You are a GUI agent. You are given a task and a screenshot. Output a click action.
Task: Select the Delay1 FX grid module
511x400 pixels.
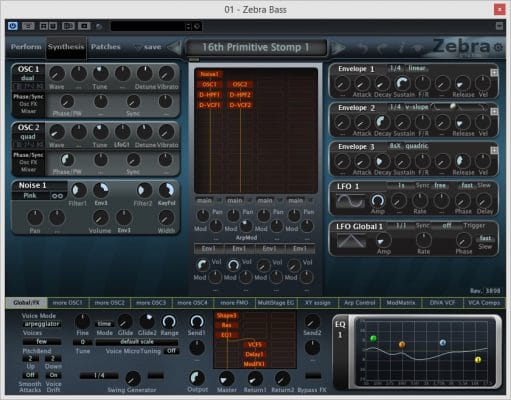[255, 354]
